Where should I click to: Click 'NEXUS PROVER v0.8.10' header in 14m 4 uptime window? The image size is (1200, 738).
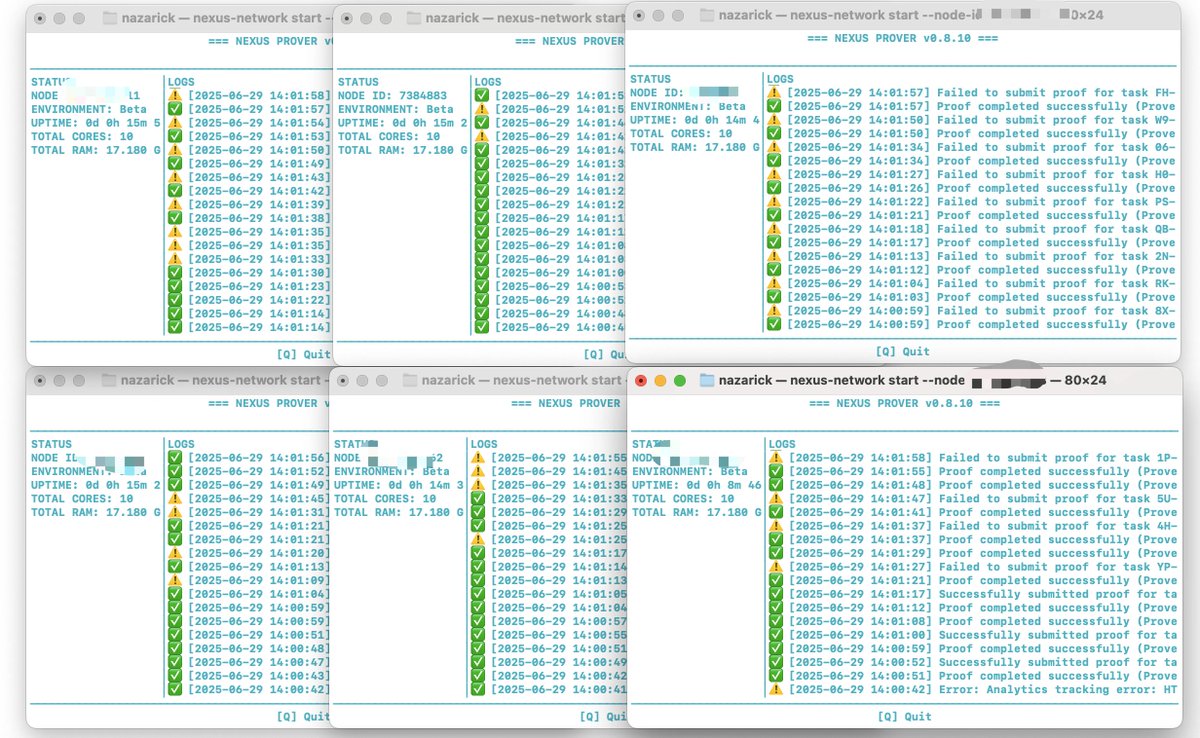click(x=904, y=38)
